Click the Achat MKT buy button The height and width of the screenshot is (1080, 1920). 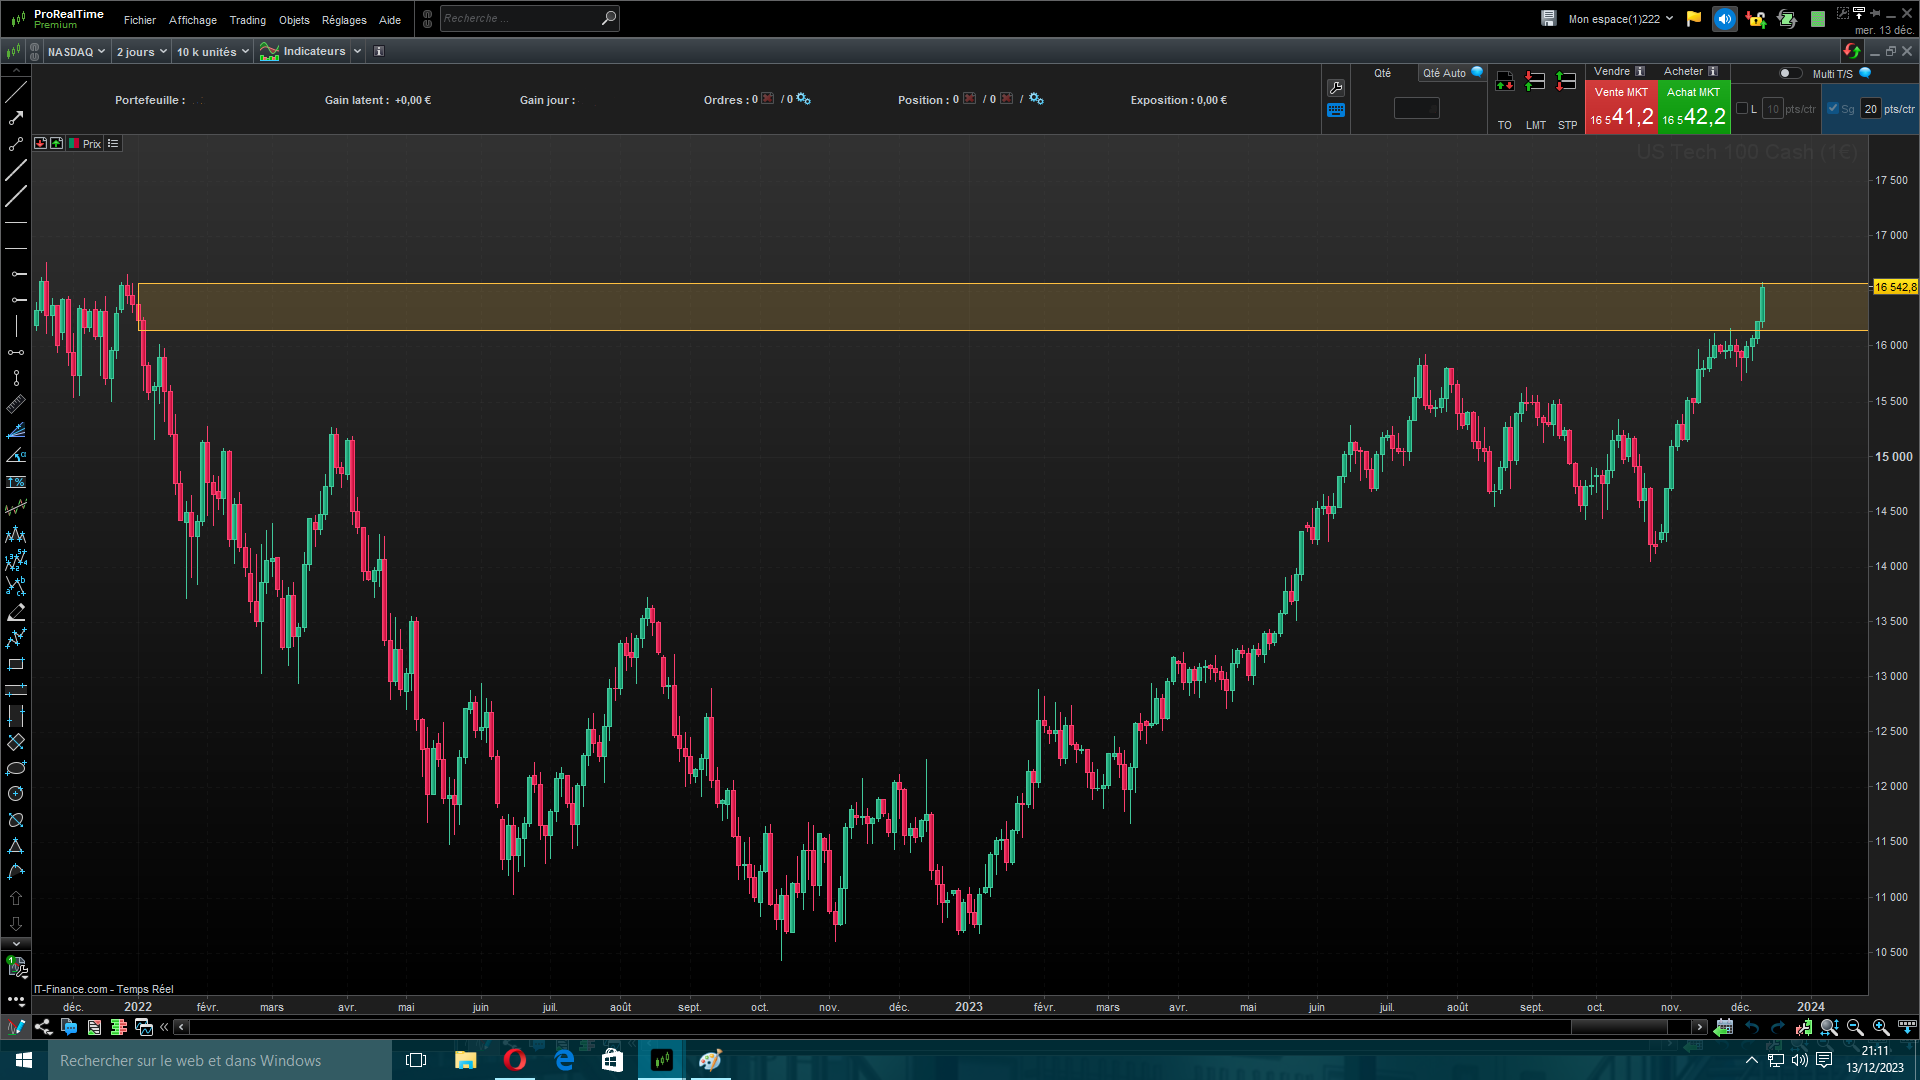click(1693, 108)
